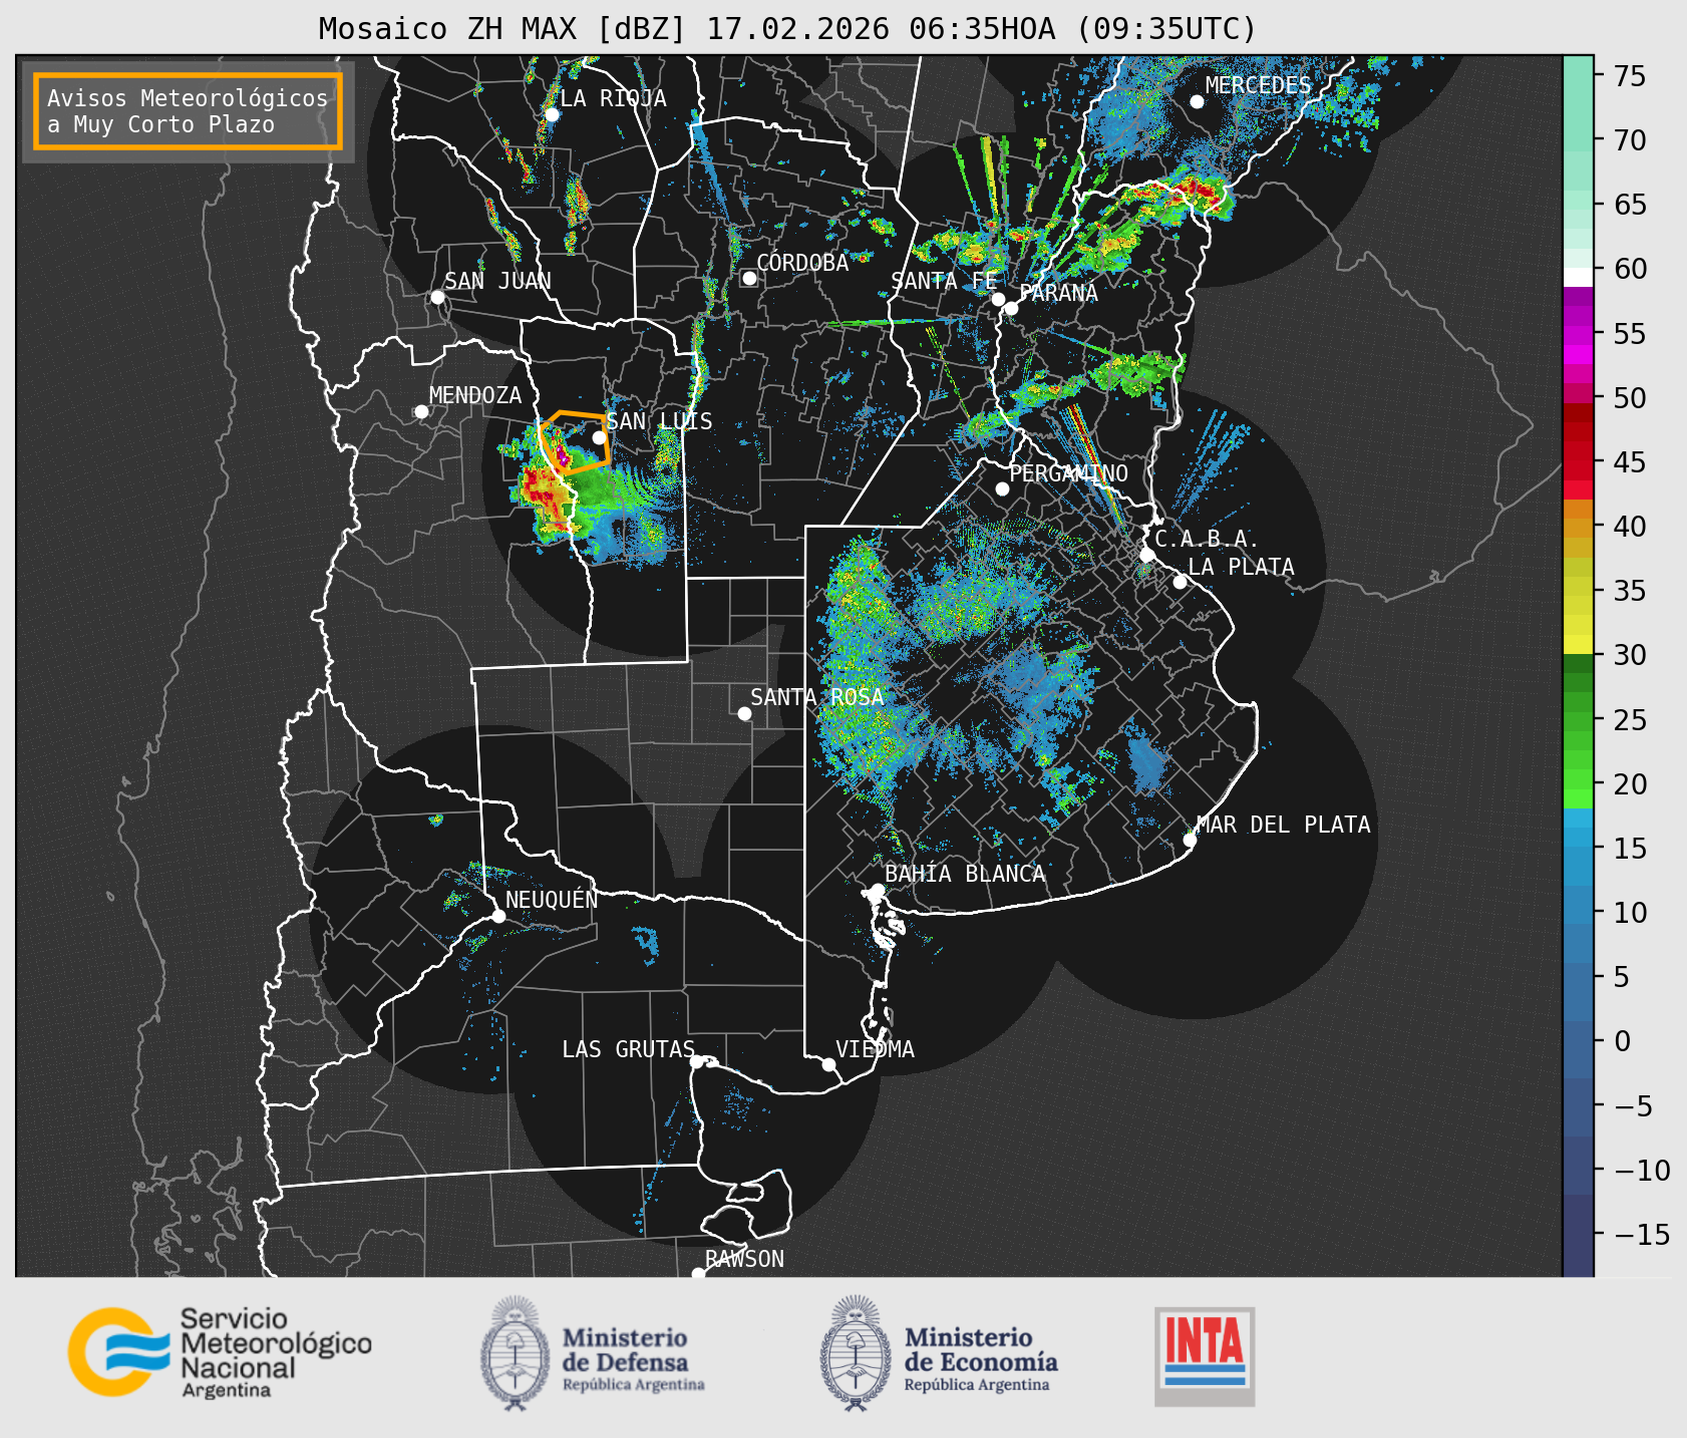
Task: Click the NEUQUÉN label text
Action: (551, 899)
